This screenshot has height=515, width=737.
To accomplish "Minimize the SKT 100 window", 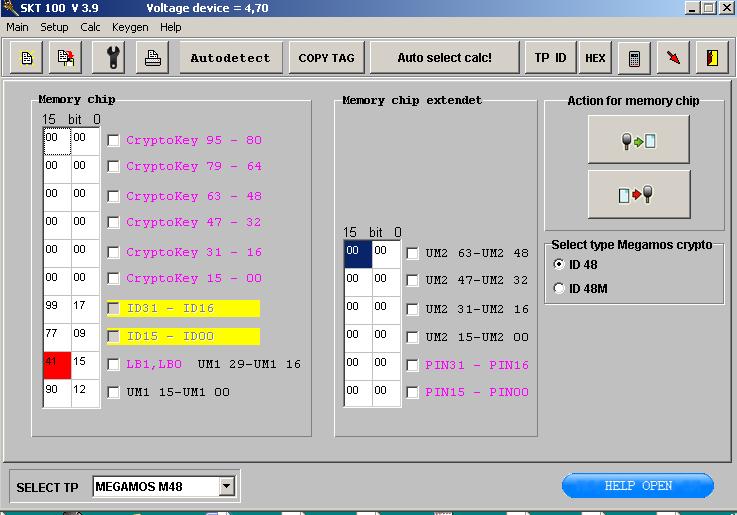I will tap(691, 8).
